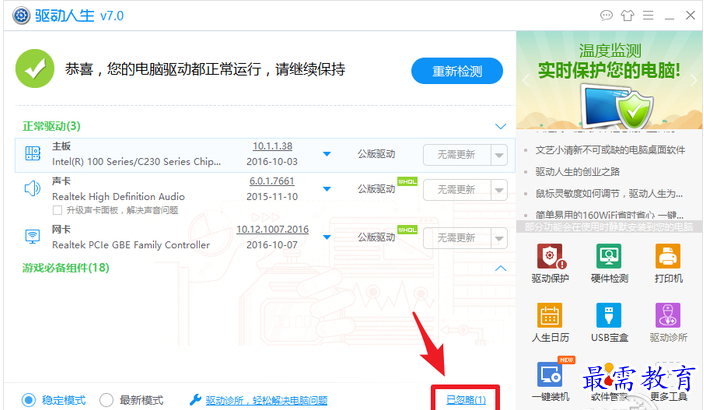This screenshot has height=410, width=704.
Task: Click date 2015-11-10 text
Action: tap(272, 197)
